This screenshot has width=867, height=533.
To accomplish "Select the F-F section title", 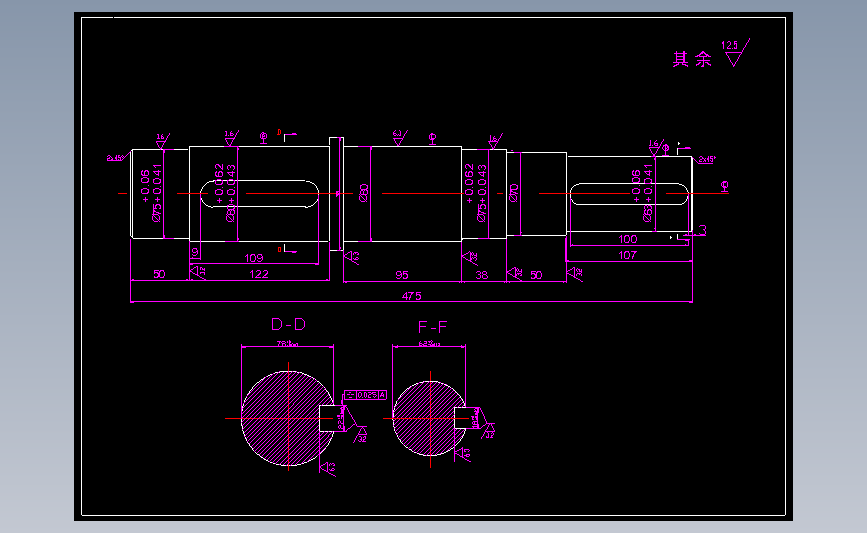I will tap(432, 327).
